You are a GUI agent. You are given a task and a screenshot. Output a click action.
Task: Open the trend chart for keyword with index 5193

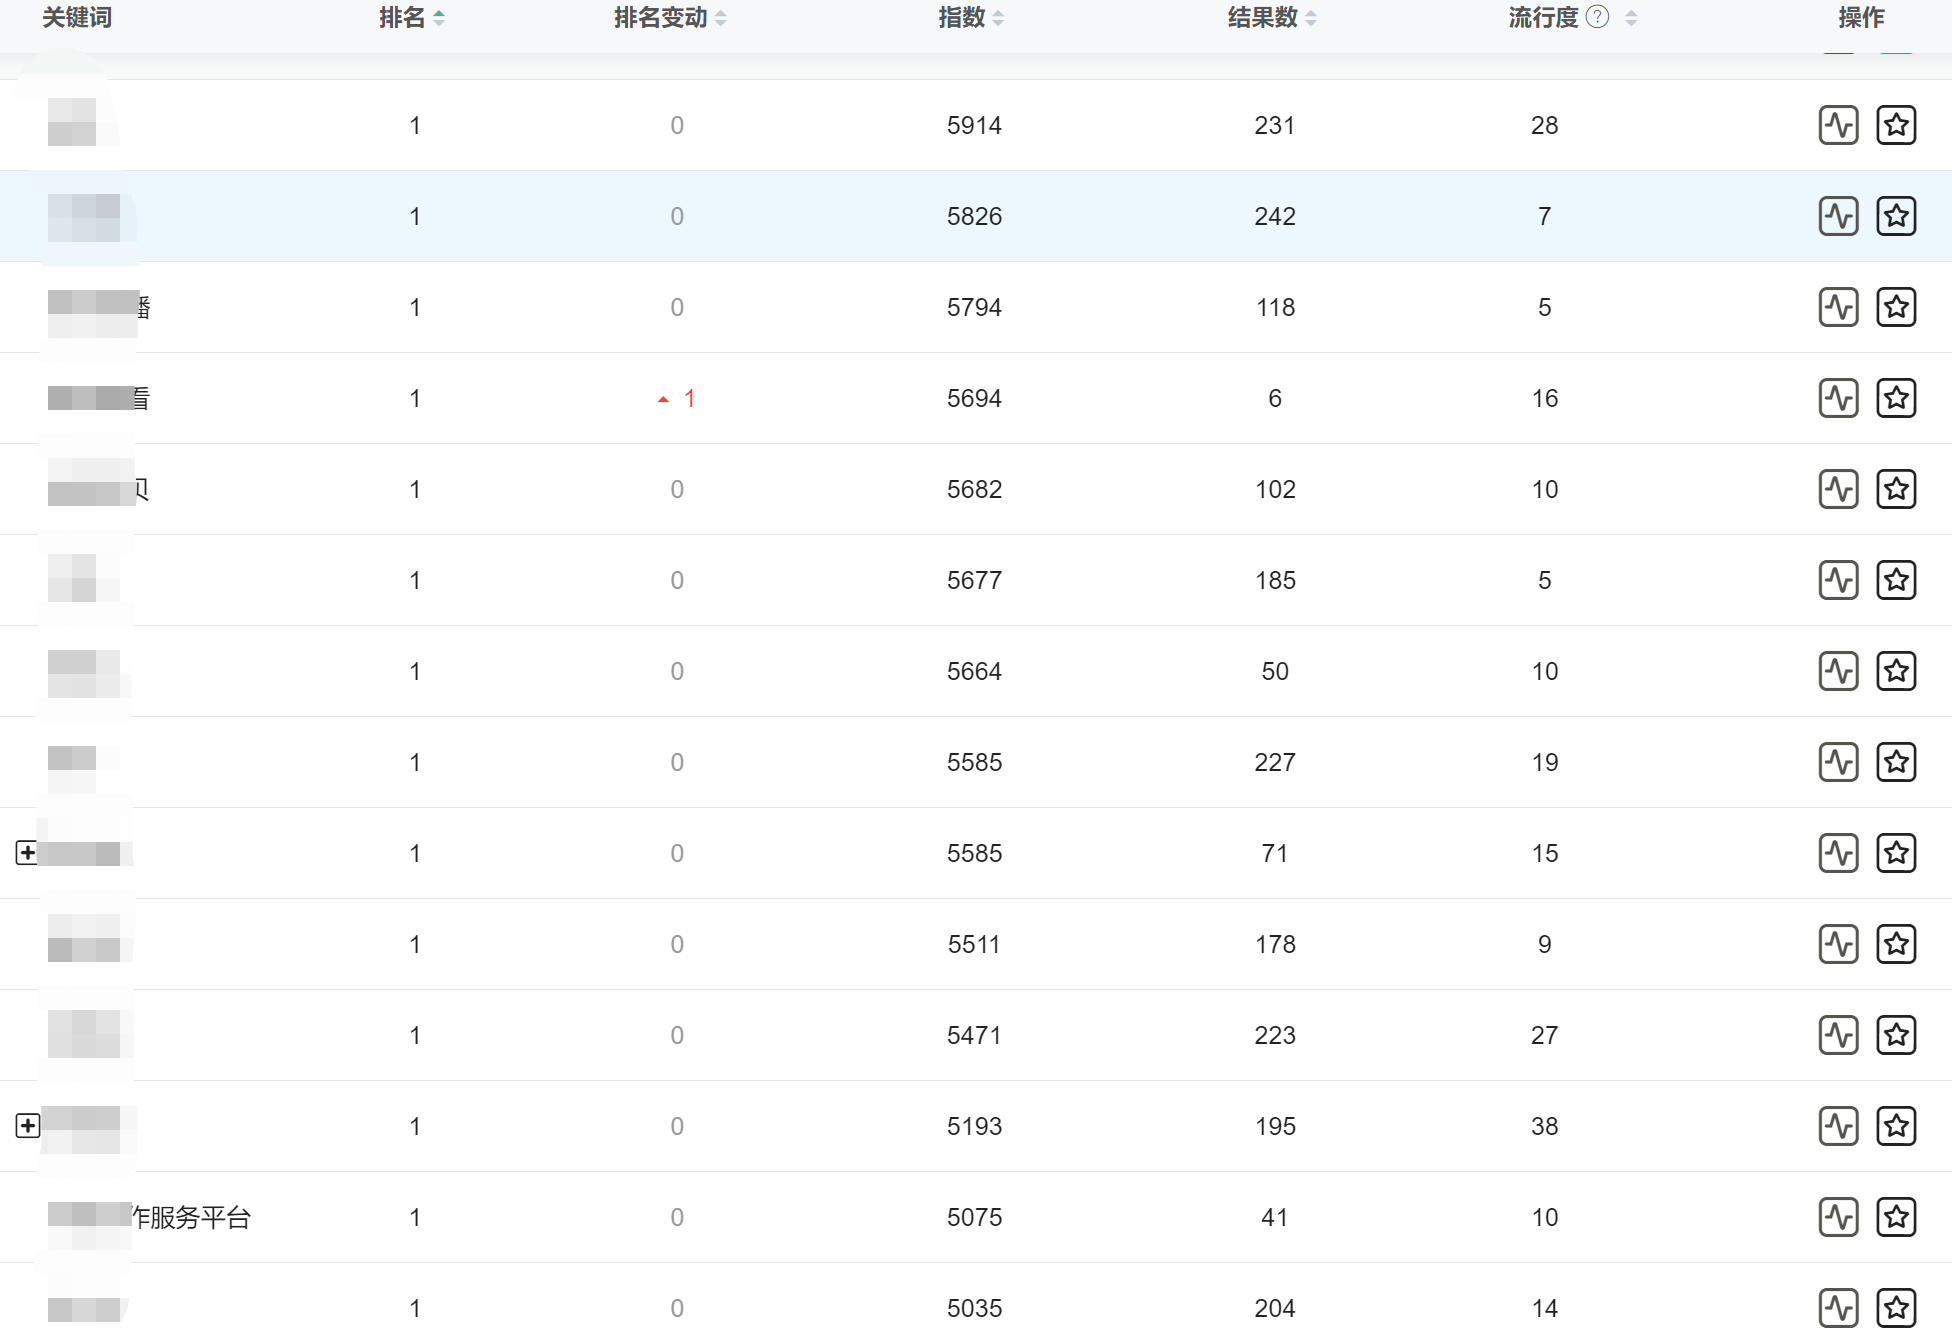pyautogui.click(x=1839, y=1126)
